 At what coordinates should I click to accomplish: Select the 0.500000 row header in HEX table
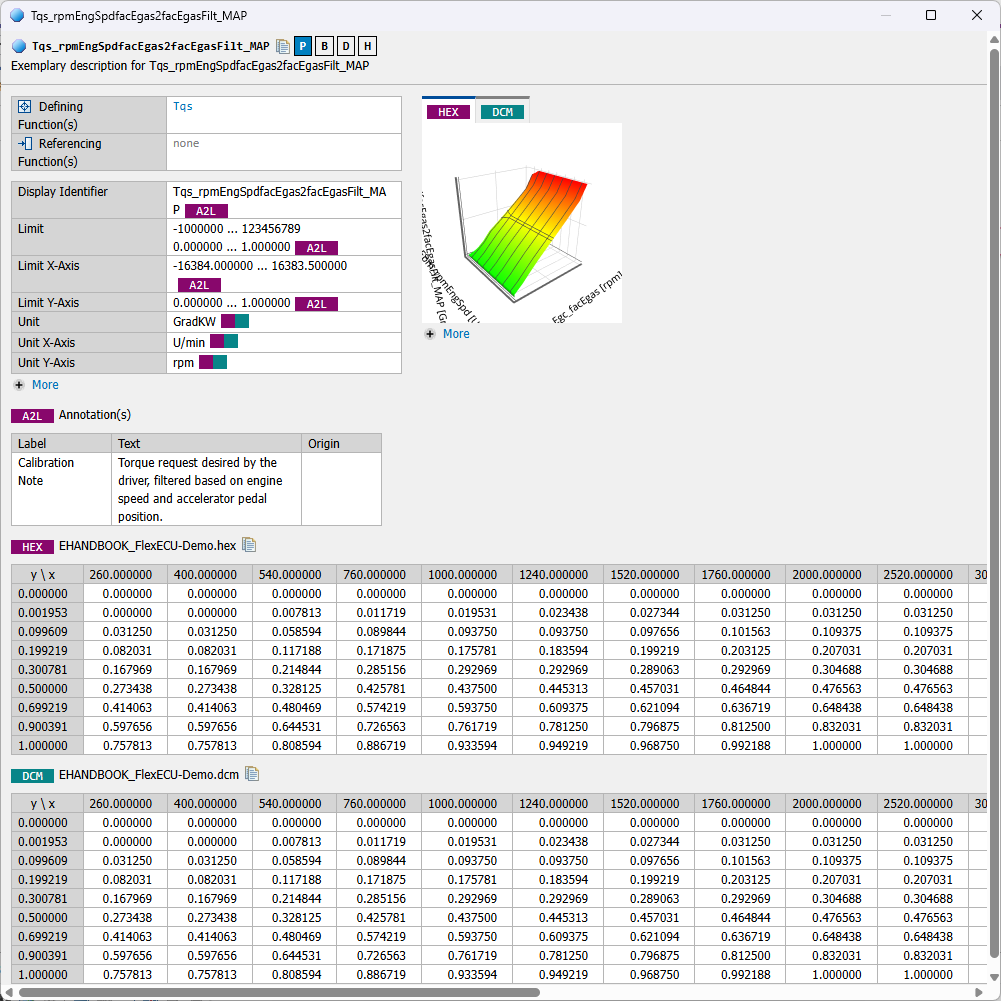click(x=47, y=689)
